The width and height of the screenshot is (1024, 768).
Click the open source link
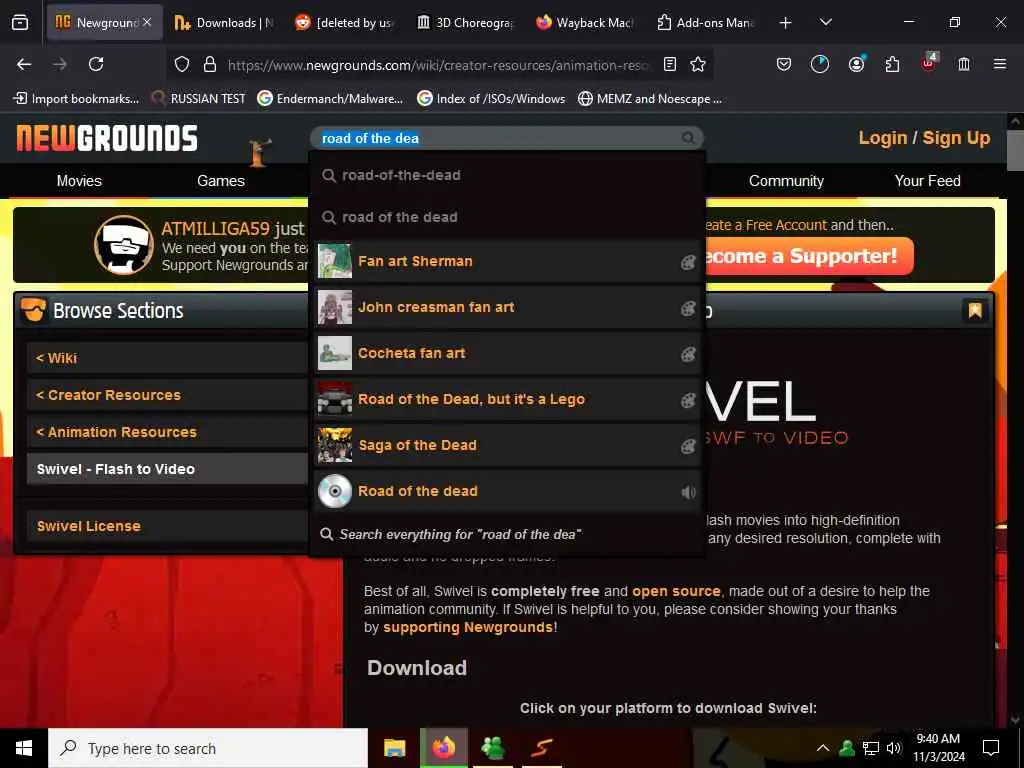coord(676,591)
